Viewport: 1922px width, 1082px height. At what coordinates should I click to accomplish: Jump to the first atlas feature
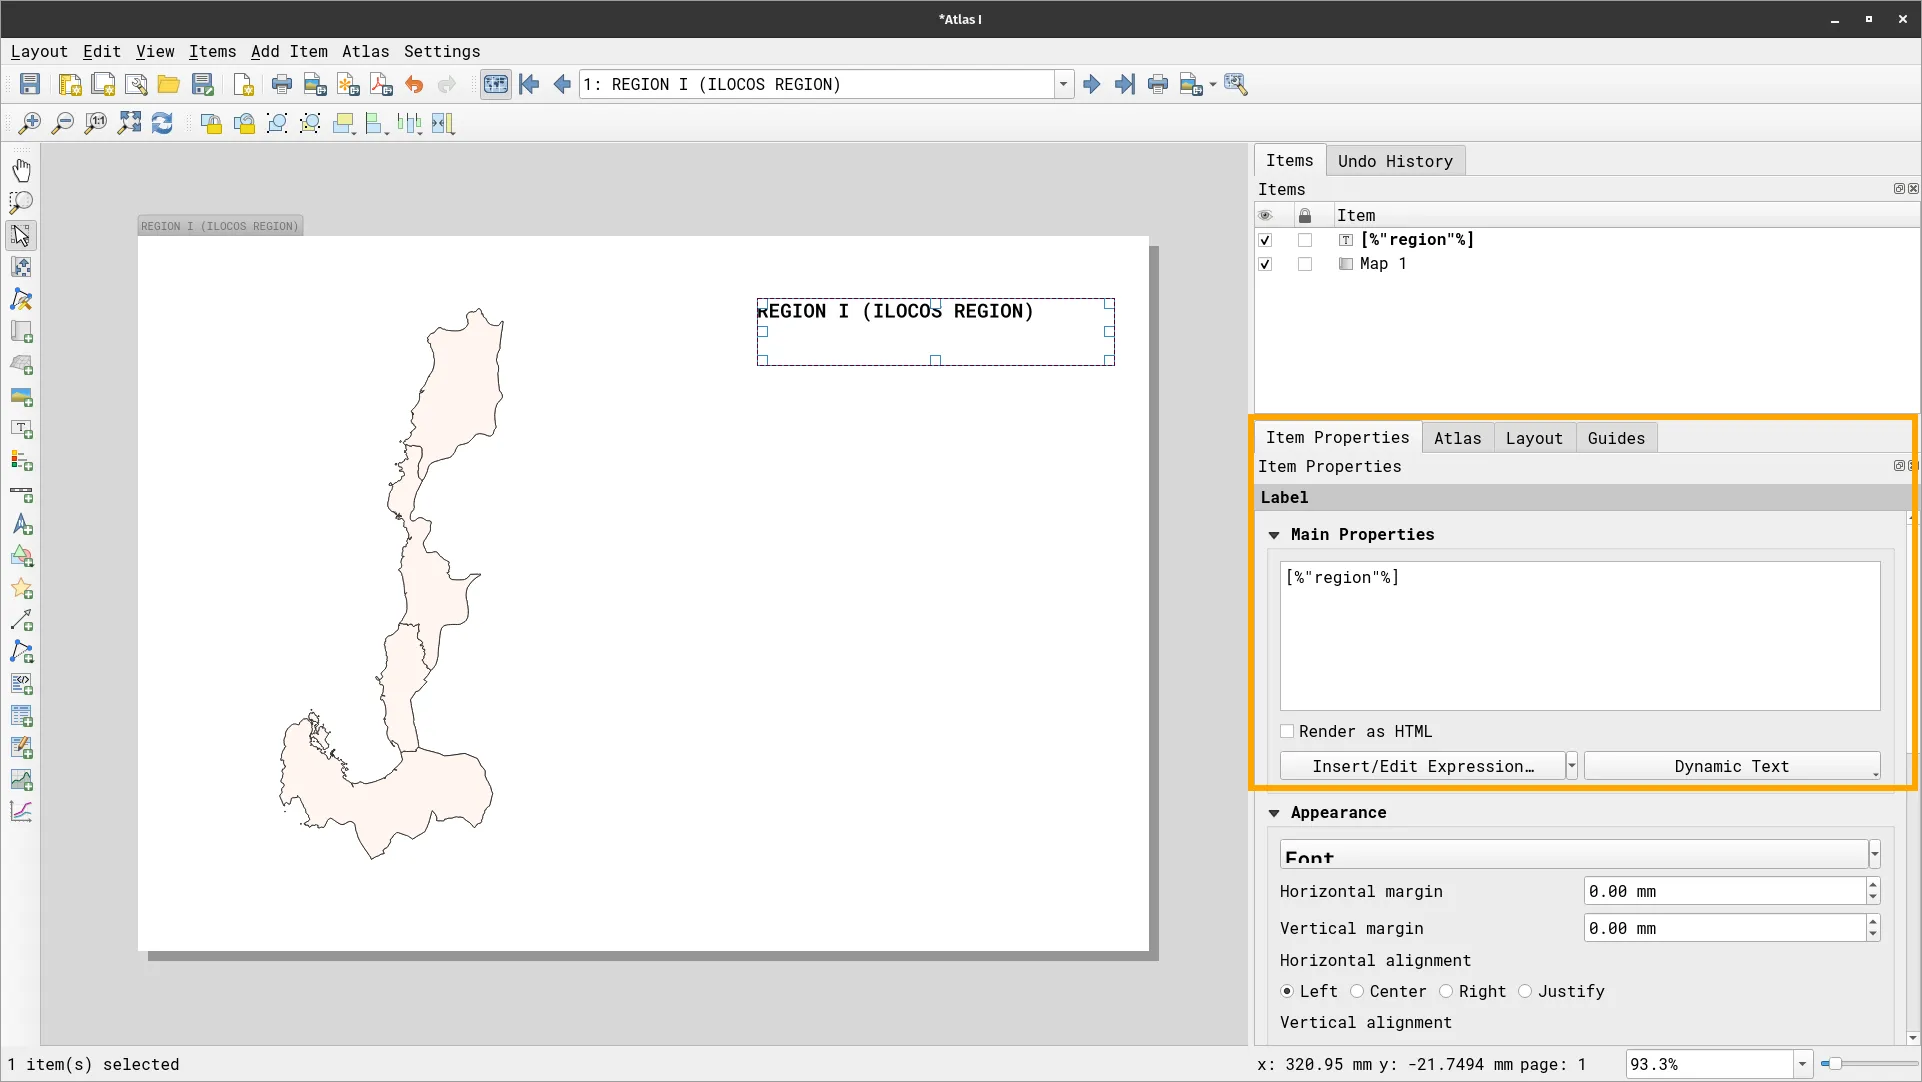[530, 84]
